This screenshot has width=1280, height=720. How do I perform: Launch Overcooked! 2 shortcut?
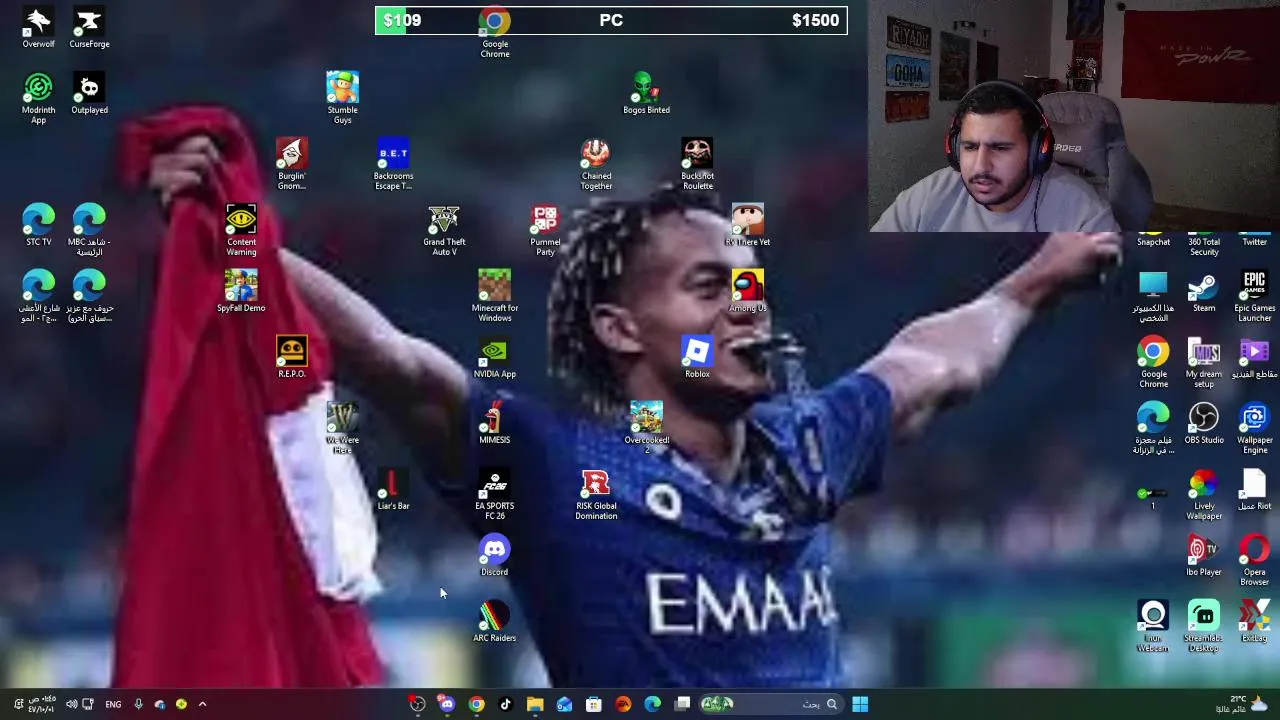(x=646, y=429)
